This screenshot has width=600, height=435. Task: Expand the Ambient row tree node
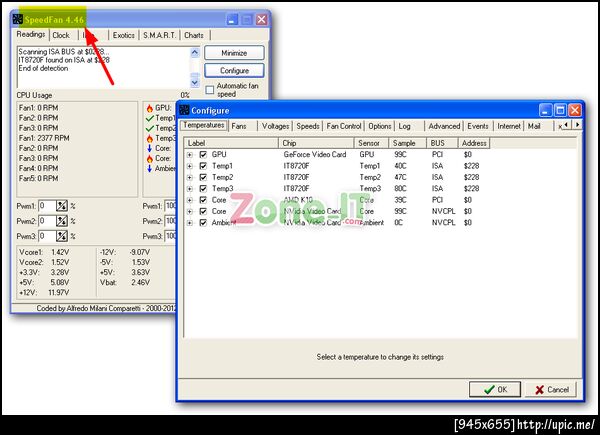[x=190, y=223]
